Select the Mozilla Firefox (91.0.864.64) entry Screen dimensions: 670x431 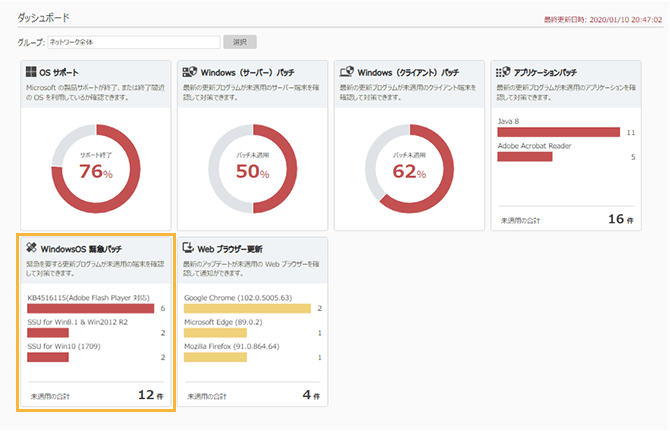(216, 356)
